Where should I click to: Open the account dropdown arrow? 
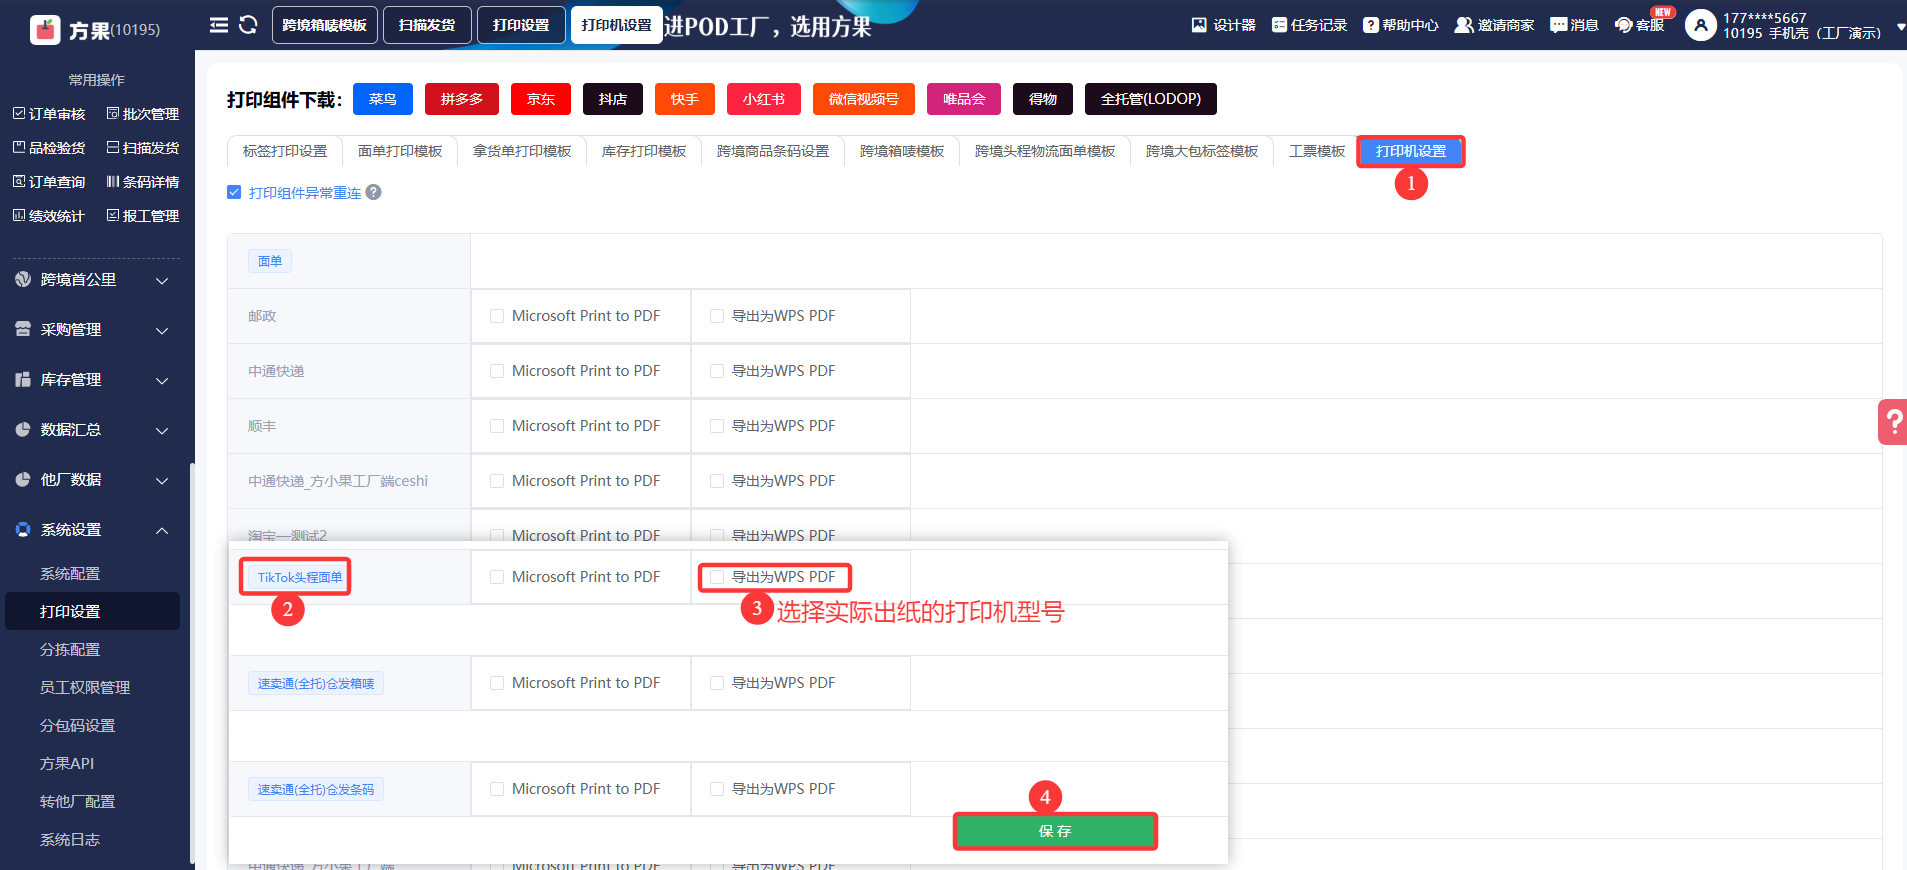point(1900,27)
